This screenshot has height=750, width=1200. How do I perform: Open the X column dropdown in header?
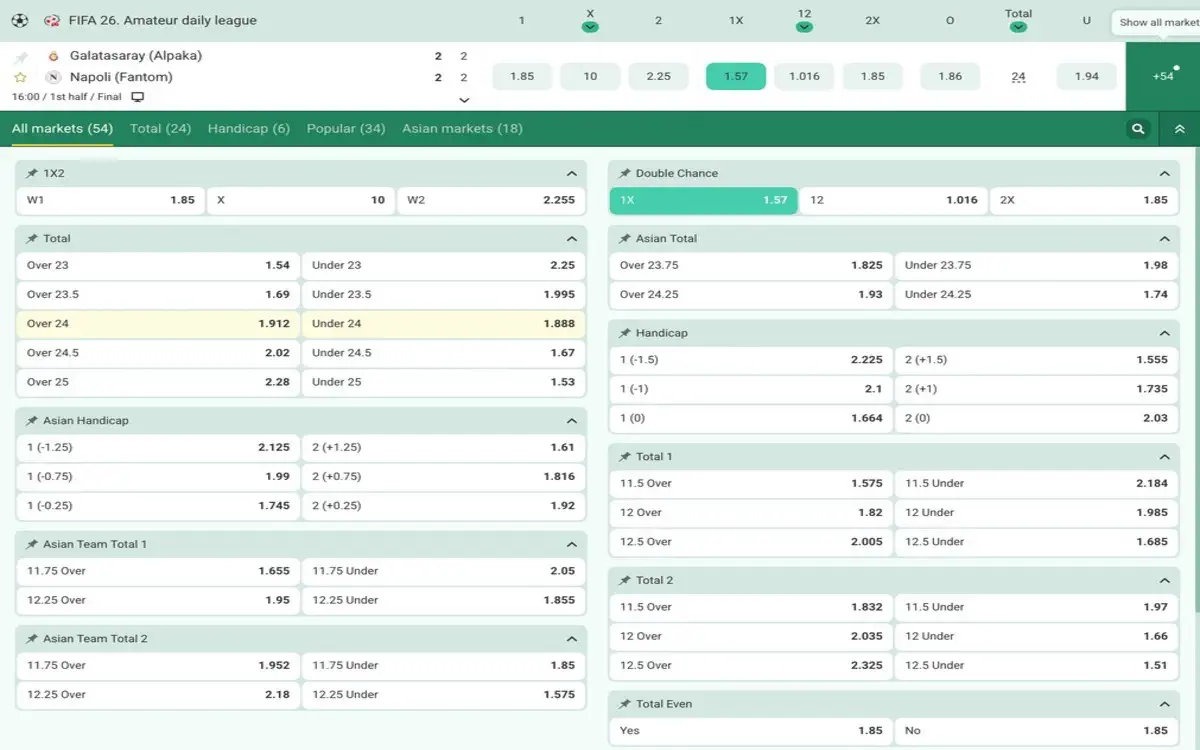click(x=590, y=27)
